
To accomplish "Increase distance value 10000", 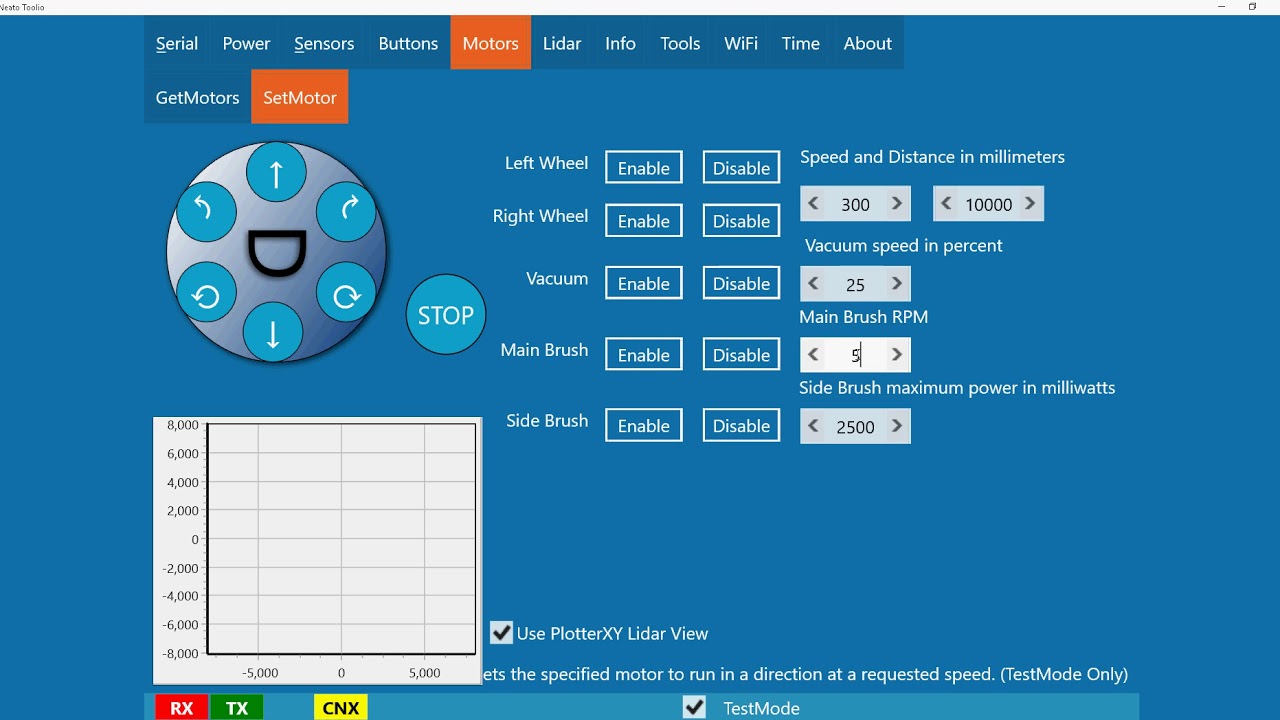I will 1030,204.
